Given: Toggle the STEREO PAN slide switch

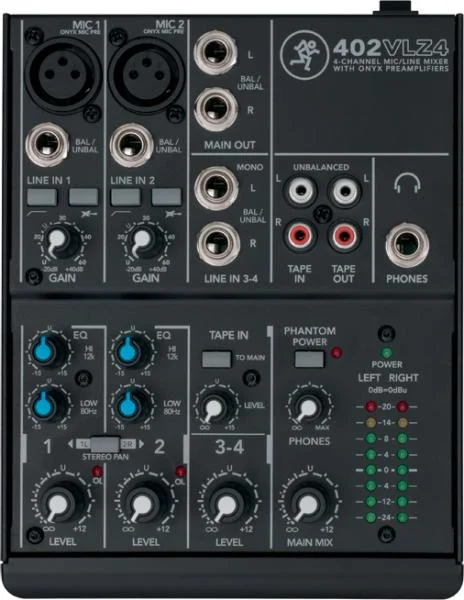Looking at the screenshot, I should [x=105, y=444].
